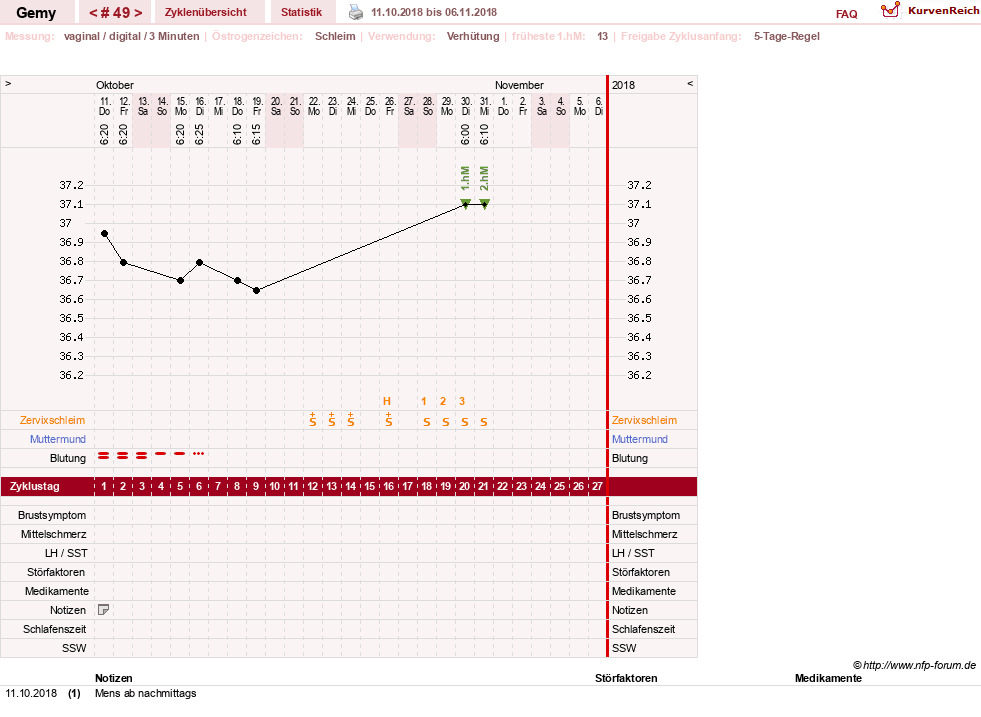
Task: Click the right Zervixschleim row label
Action: [644, 420]
